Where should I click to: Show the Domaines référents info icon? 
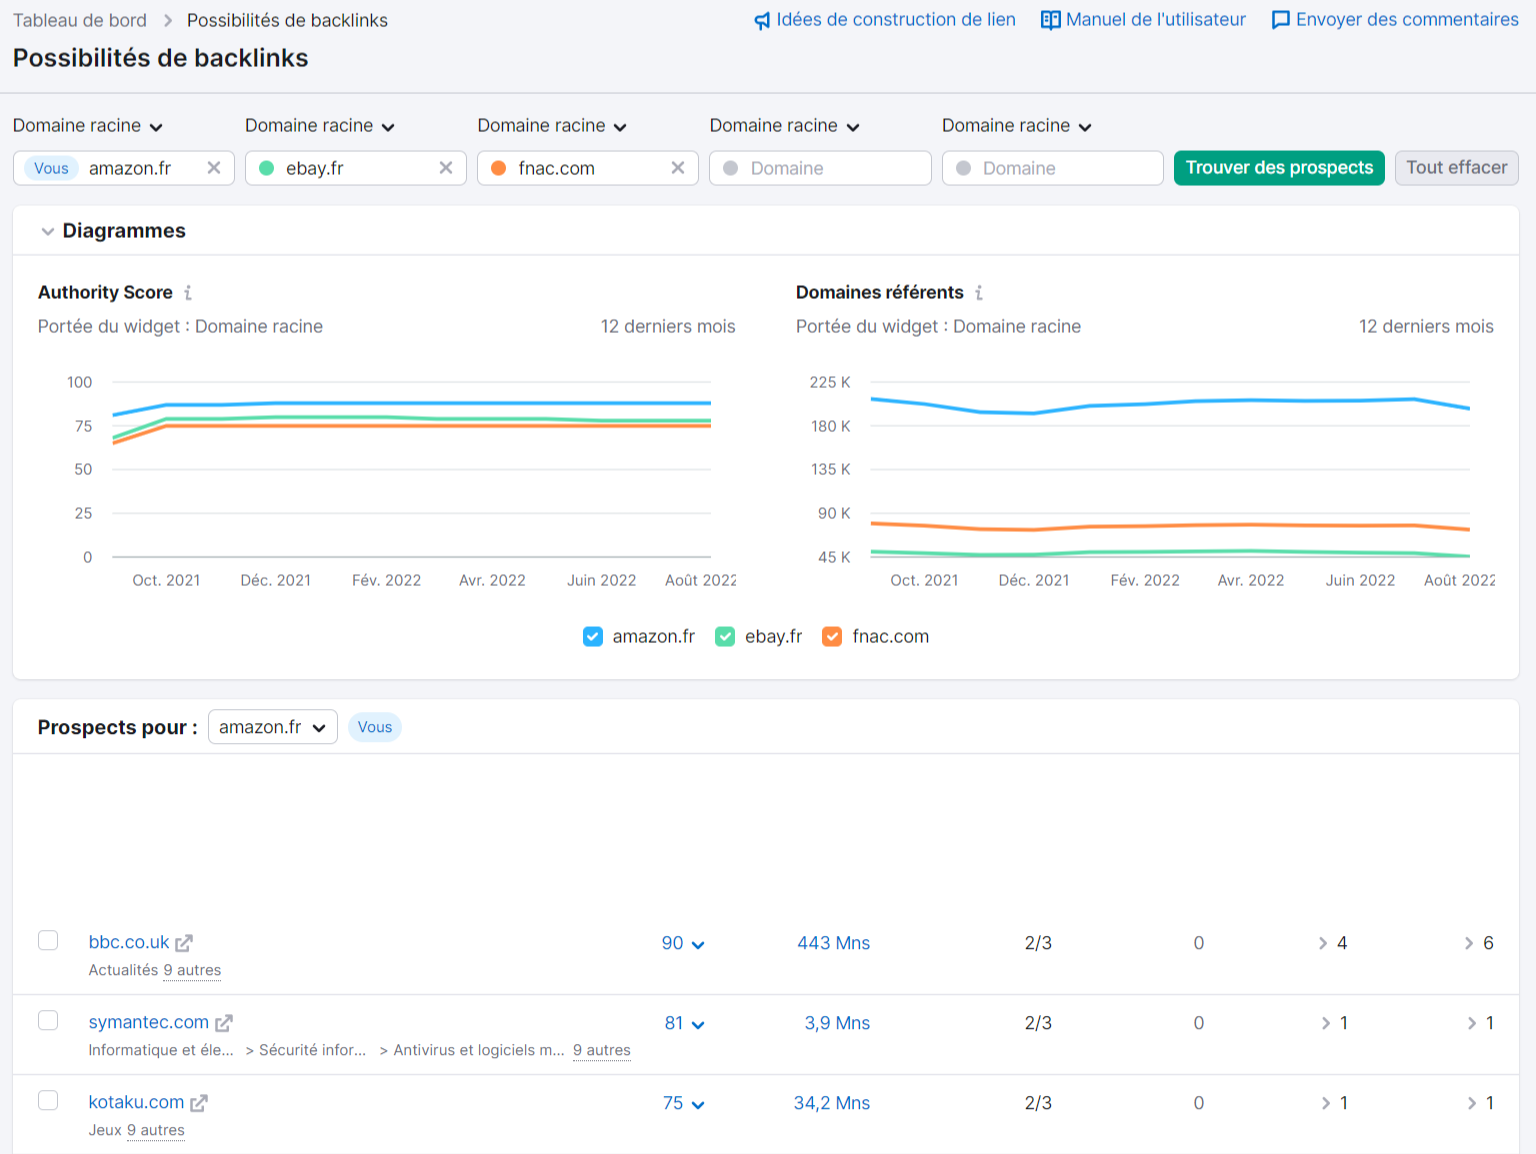pyautogui.click(x=979, y=293)
